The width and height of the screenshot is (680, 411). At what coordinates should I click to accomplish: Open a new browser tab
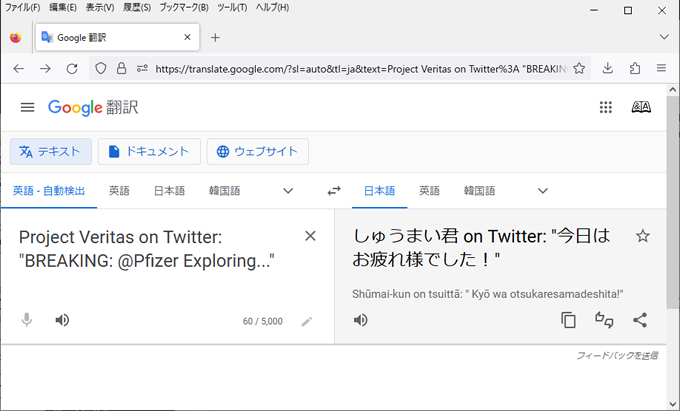pos(215,38)
